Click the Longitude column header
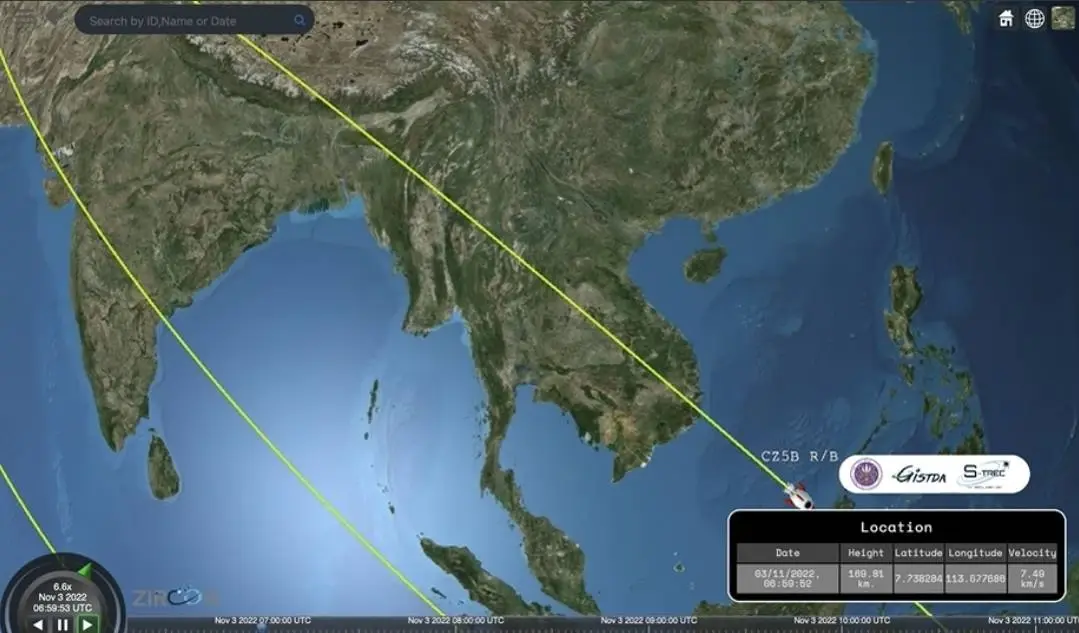This screenshot has height=633, width=1079. (x=975, y=552)
